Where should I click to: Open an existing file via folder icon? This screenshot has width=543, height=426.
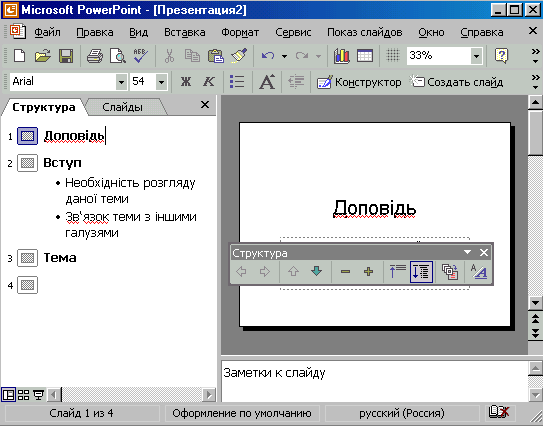coord(43,55)
